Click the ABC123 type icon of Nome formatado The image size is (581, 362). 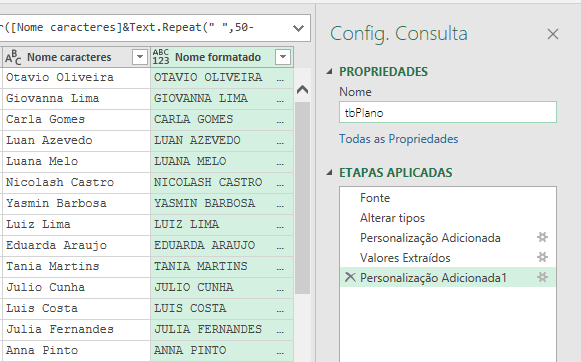161,57
